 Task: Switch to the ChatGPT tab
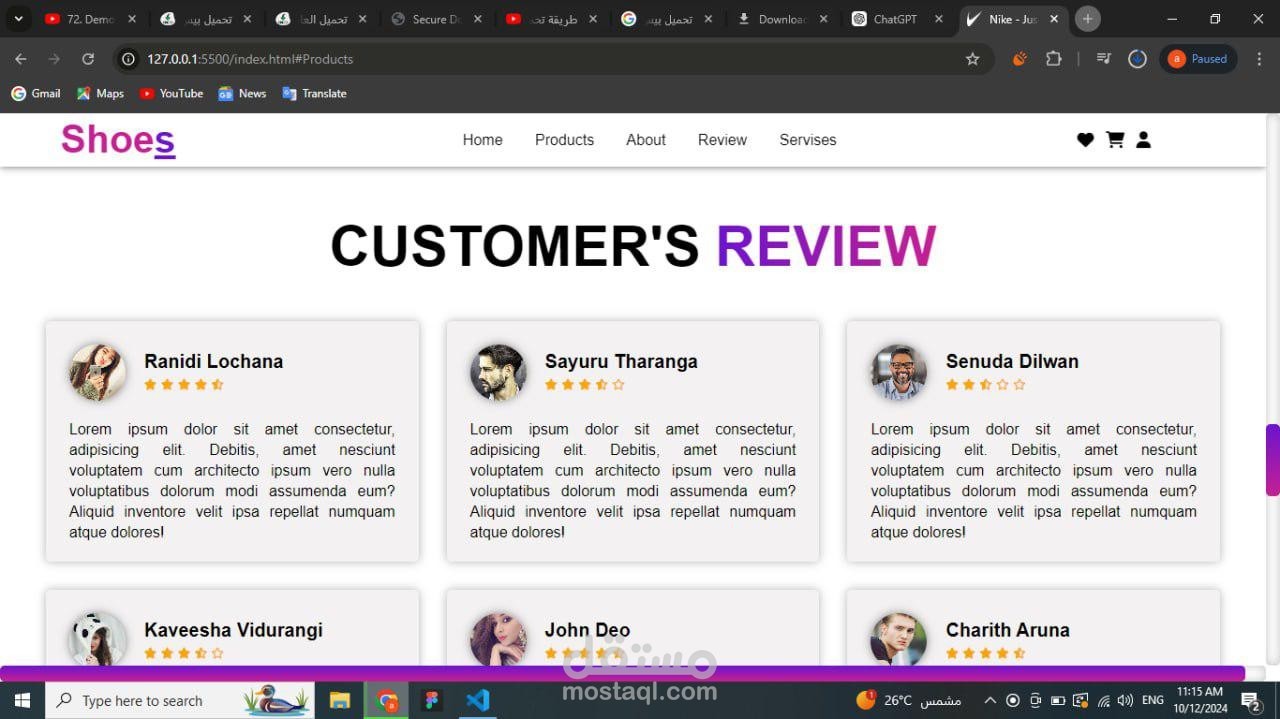coord(897,19)
